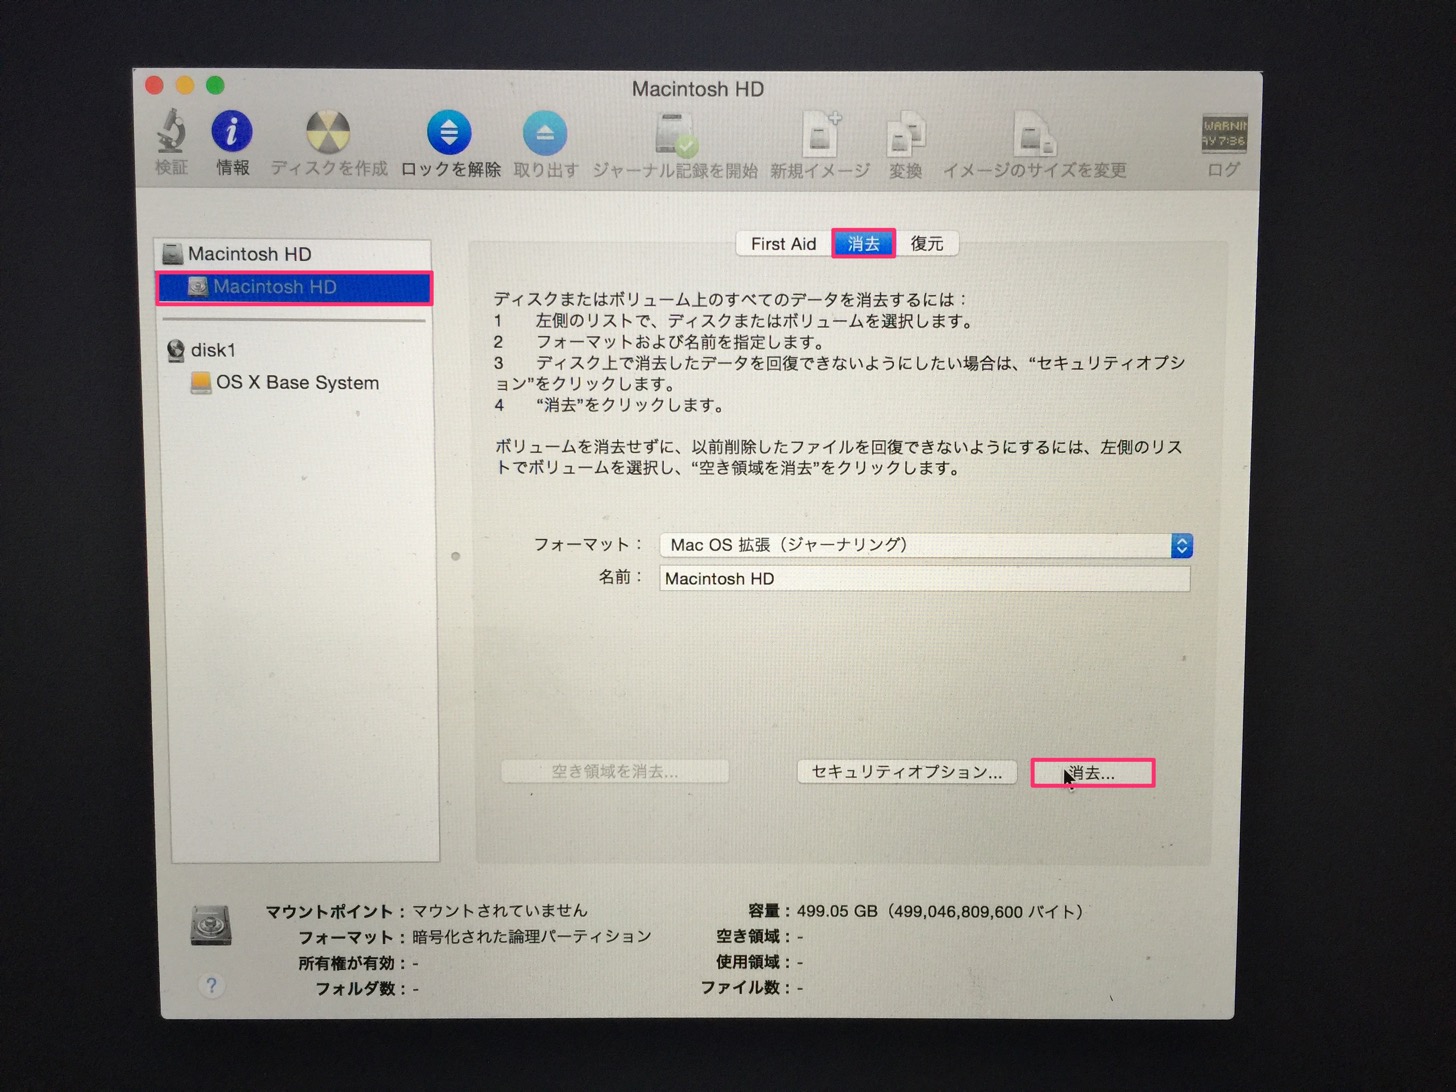Click the Verify (検証) microscope icon

172,132
